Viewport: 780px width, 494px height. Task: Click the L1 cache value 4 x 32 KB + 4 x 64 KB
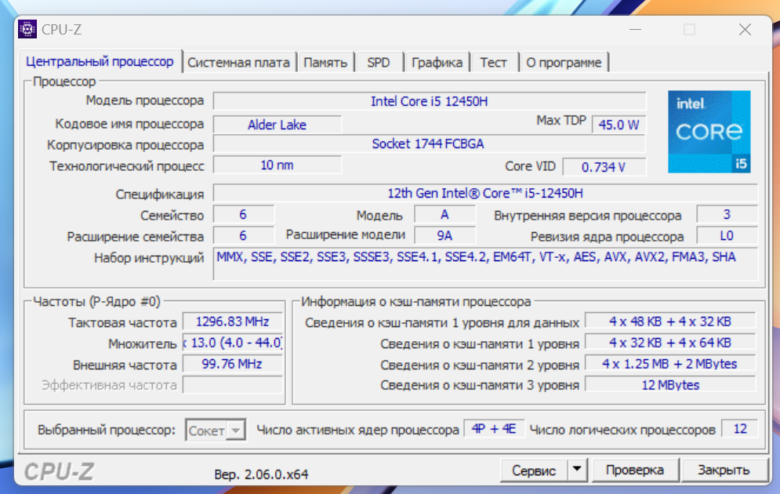point(670,343)
